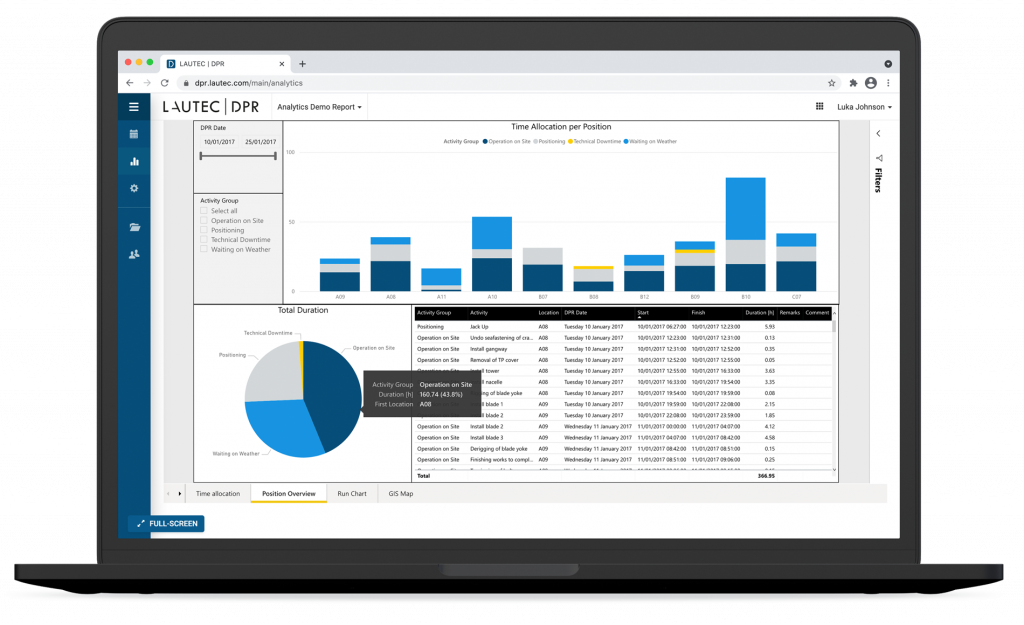Open the projects folder icon in the sidebar
The width and height of the screenshot is (1024, 625).
133,227
